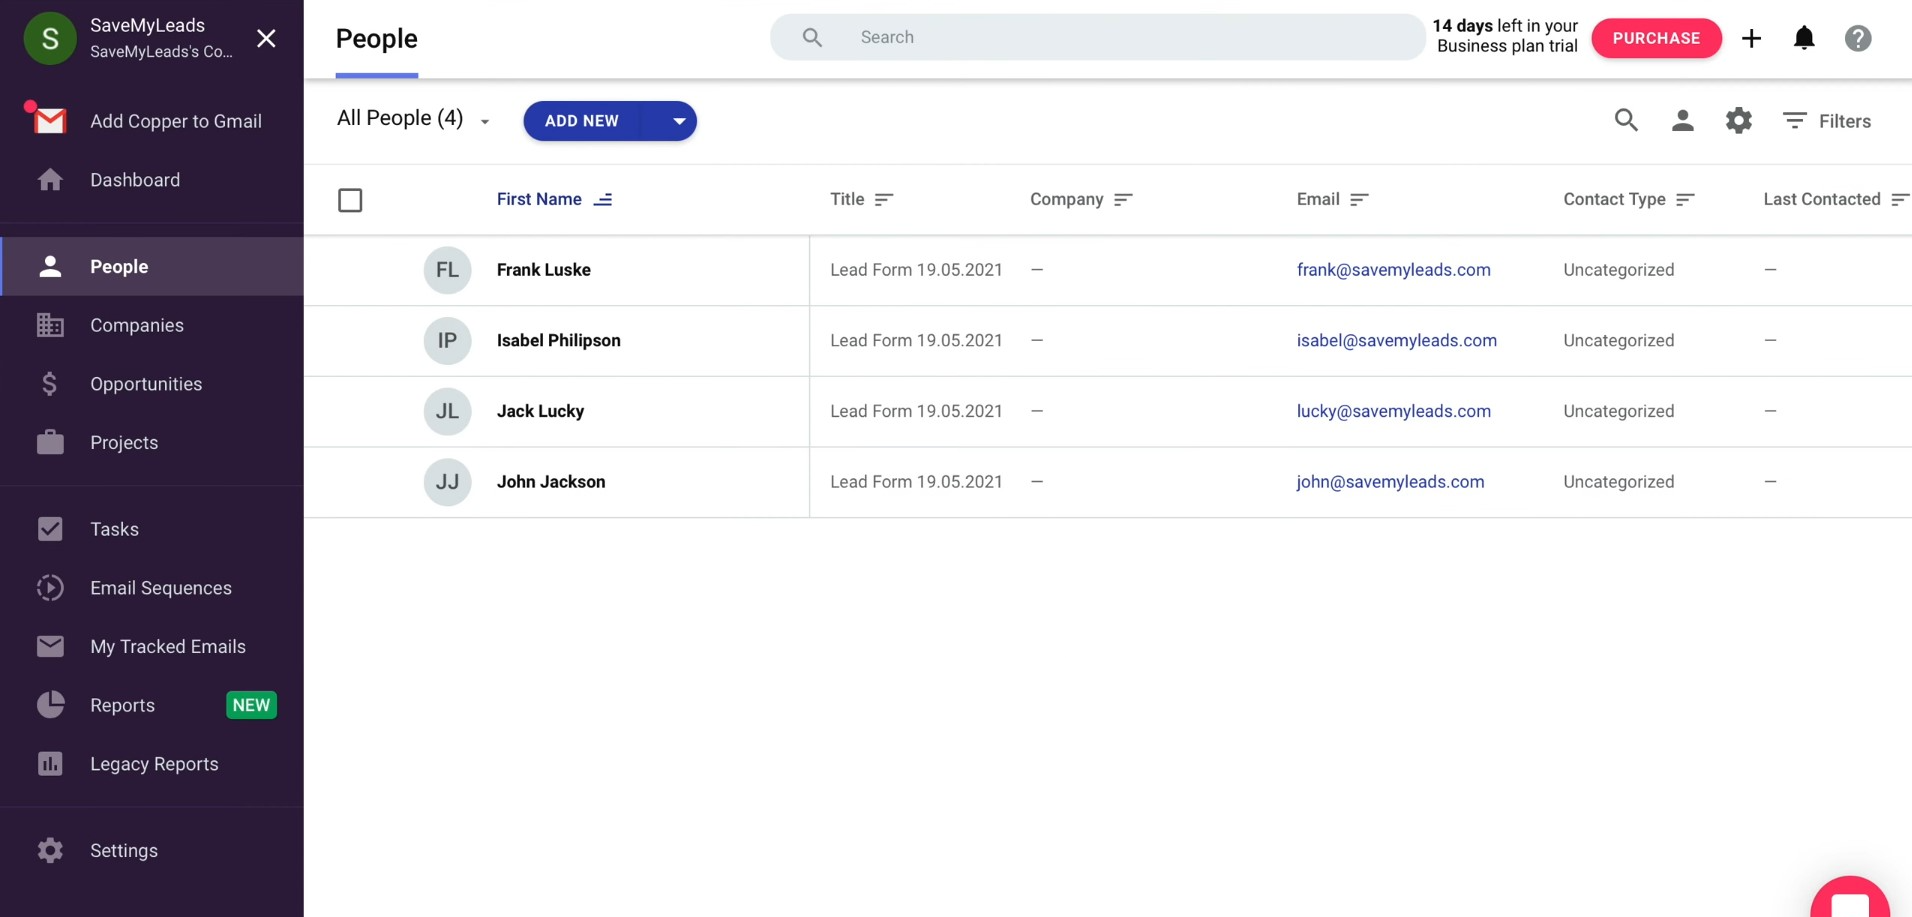Image resolution: width=1912 pixels, height=917 pixels.
Task: Click the Tasks checkmark icon
Action: click(50, 529)
